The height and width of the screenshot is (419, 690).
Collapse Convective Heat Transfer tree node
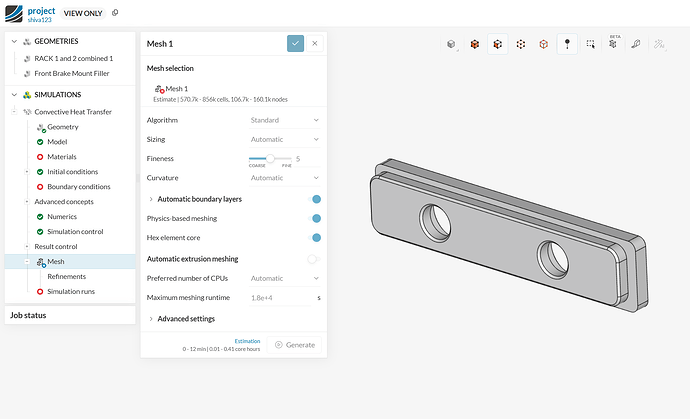(14, 112)
